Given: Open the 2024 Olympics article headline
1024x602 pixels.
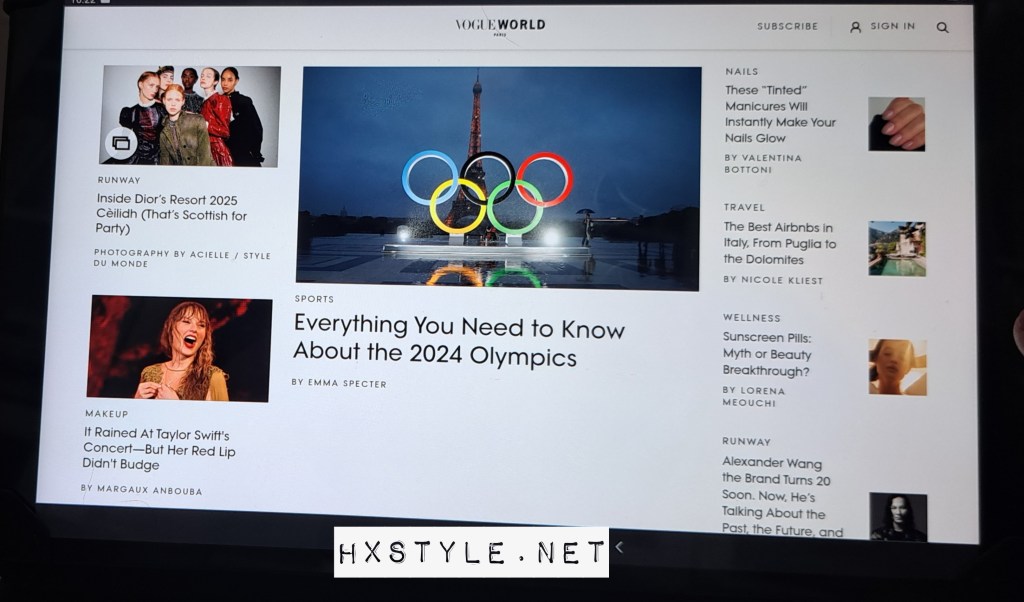Looking at the screenshot, I should click(458, 341).
